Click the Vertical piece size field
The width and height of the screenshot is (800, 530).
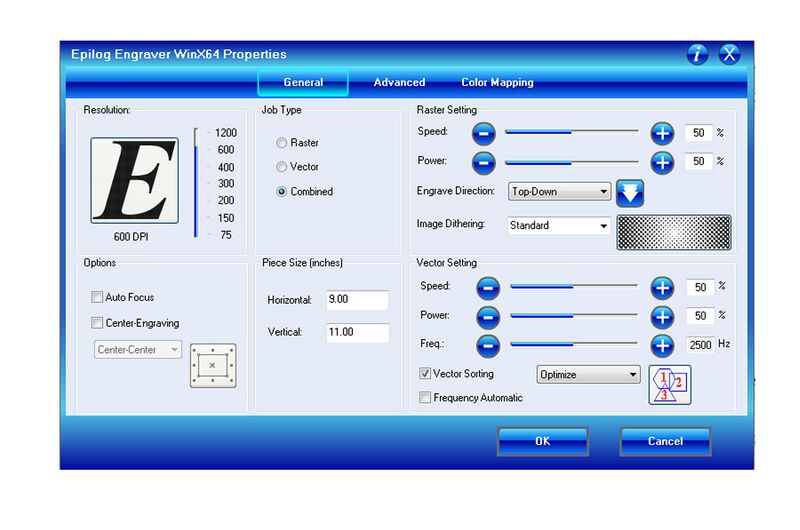(357, 333)
